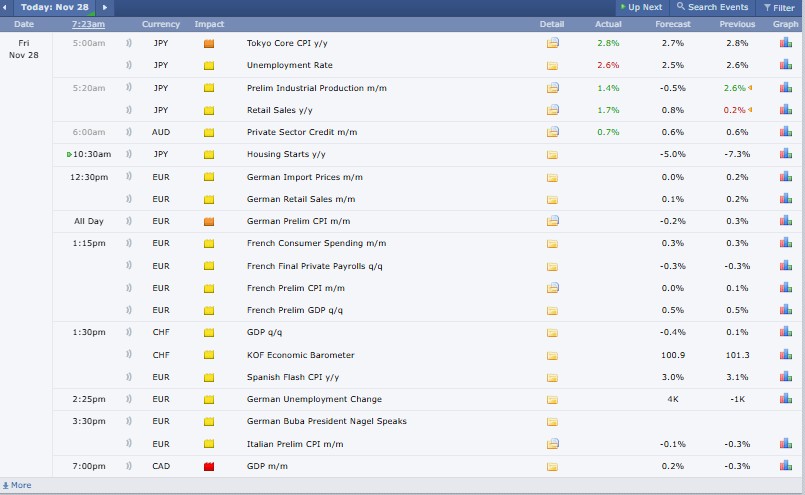Open graph icon for KOF Economic Barometer
The width and height of the screenshot is (805, 495).
coord(785,355)
